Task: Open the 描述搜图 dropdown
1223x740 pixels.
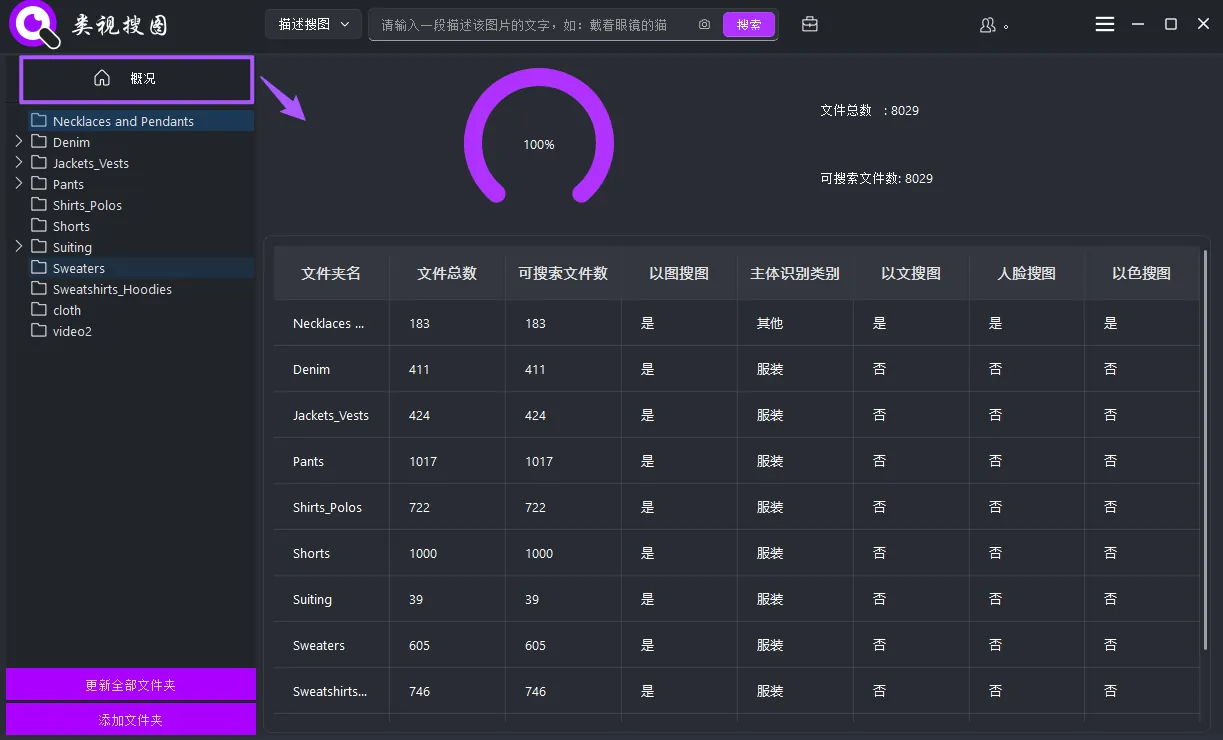Action: (312, 24)
